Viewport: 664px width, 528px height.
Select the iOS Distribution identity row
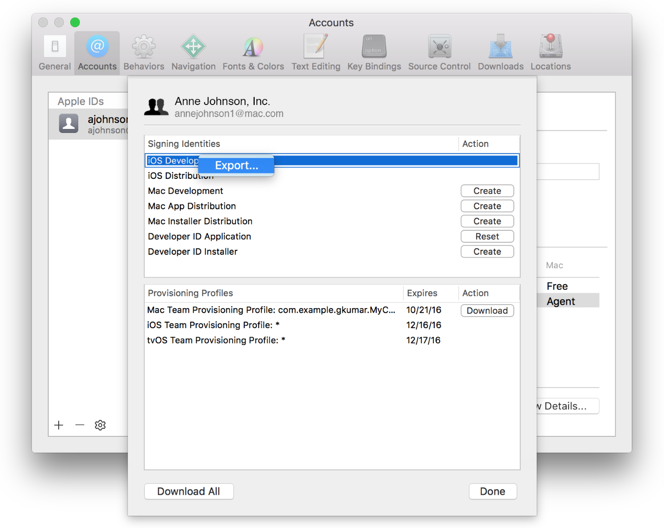click(332, 176)
